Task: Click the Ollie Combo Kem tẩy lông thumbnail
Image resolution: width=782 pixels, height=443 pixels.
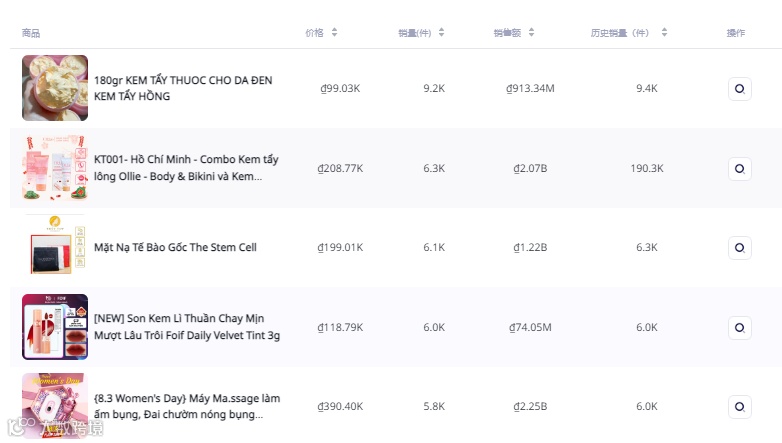Action: coord(55,168)
